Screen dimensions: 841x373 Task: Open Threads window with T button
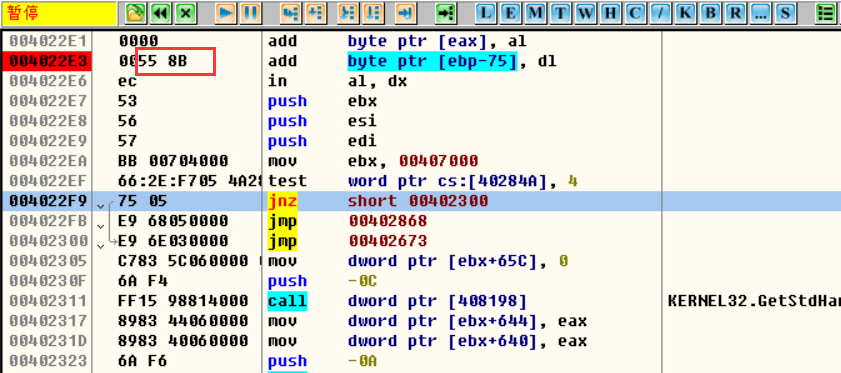click(x=560, y=12)
